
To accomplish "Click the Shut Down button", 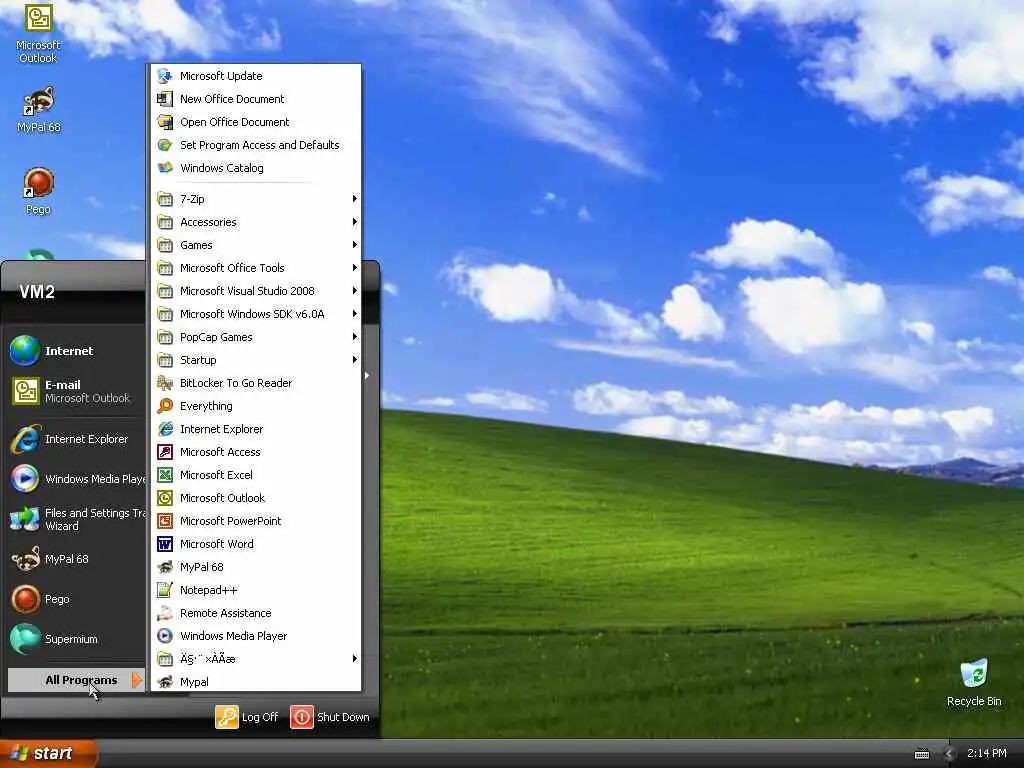I will pos(330,717).
